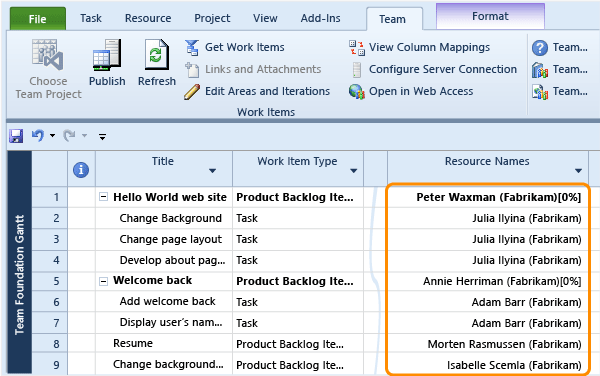Select the Annie Herriman (Fabrikam)[0%] resource cell
Screen dimensions: 600x376
[488, 281]
